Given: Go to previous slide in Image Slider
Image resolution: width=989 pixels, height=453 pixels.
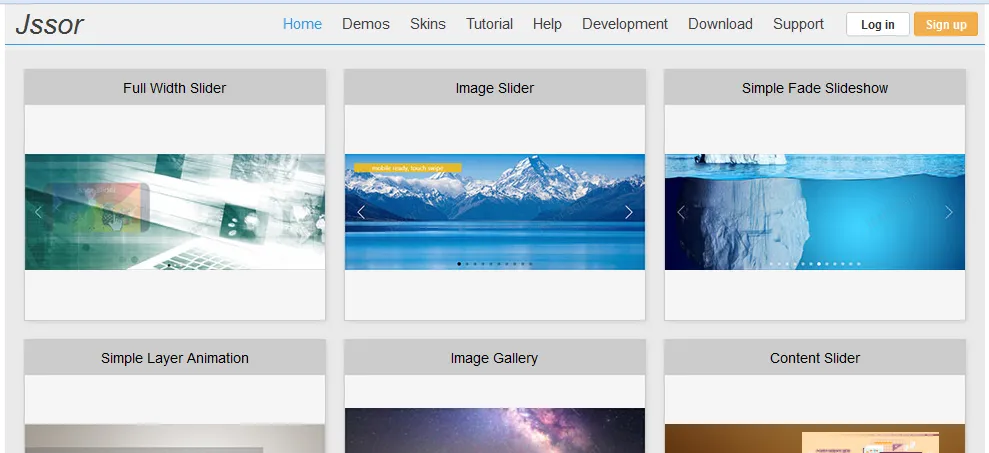Looking at the screenshot, I should click(361, 212).
